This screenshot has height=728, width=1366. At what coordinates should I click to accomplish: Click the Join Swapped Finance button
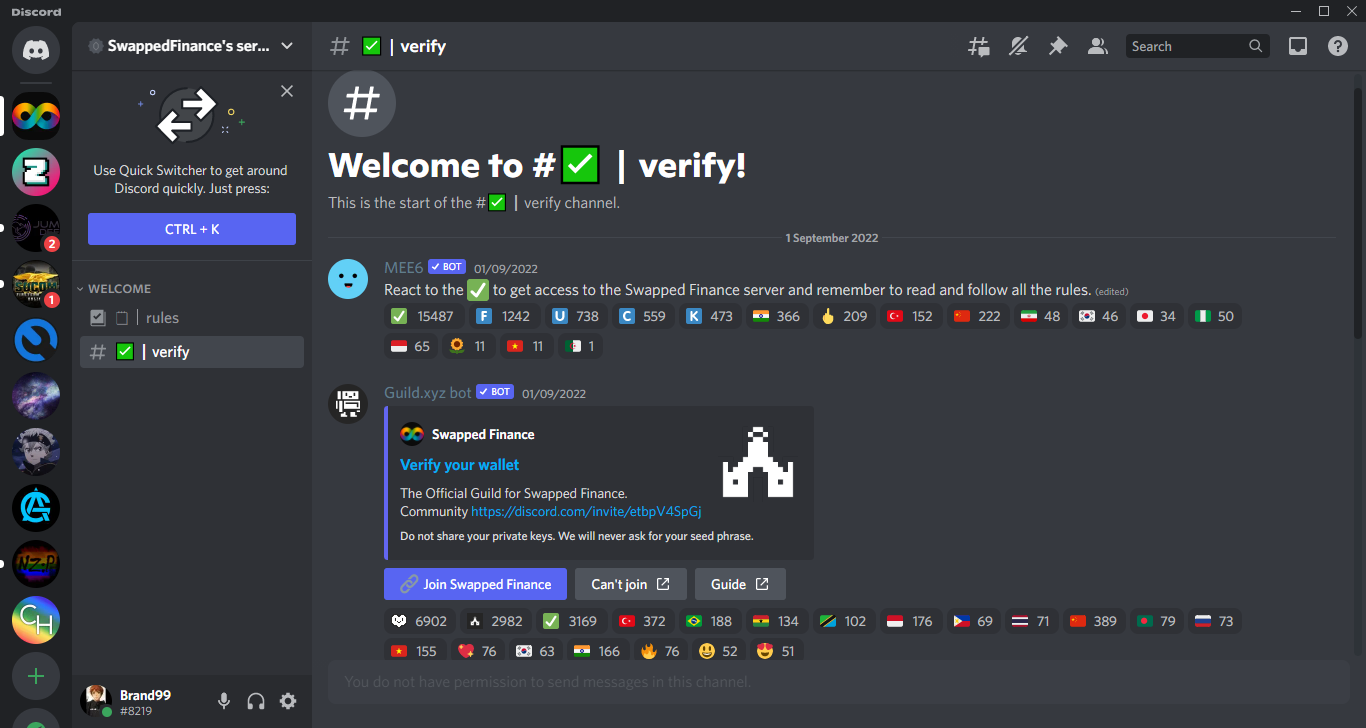click(x=475, y=584)
